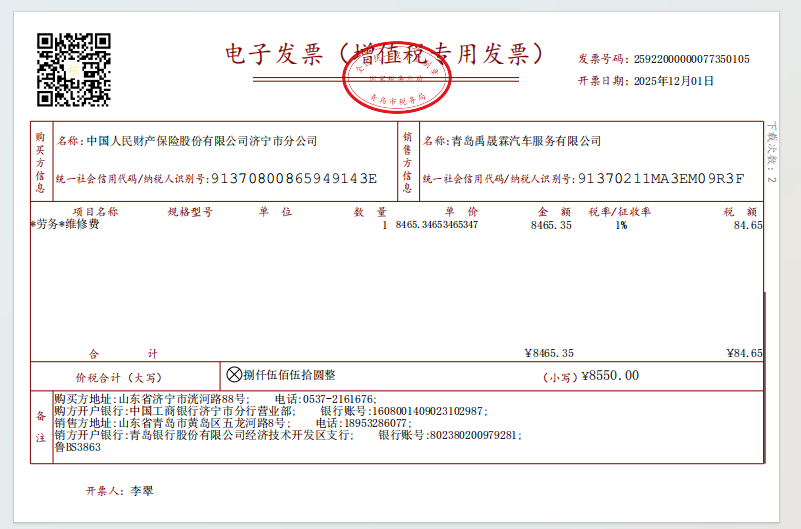Click the circled X symbol before 捌仟伍佰伍拾圆整
Image resolution: width=801 pixels, height=529 pixels.
[234, 375]
